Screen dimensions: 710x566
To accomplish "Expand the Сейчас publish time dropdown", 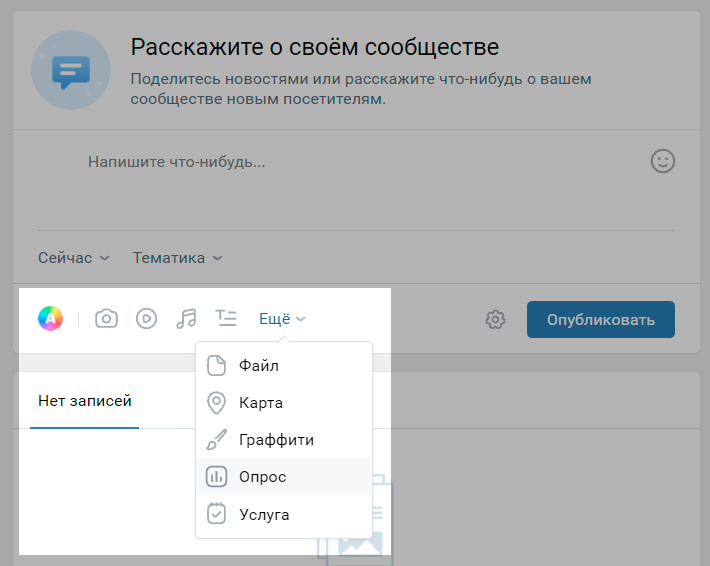I will (74, 258).
